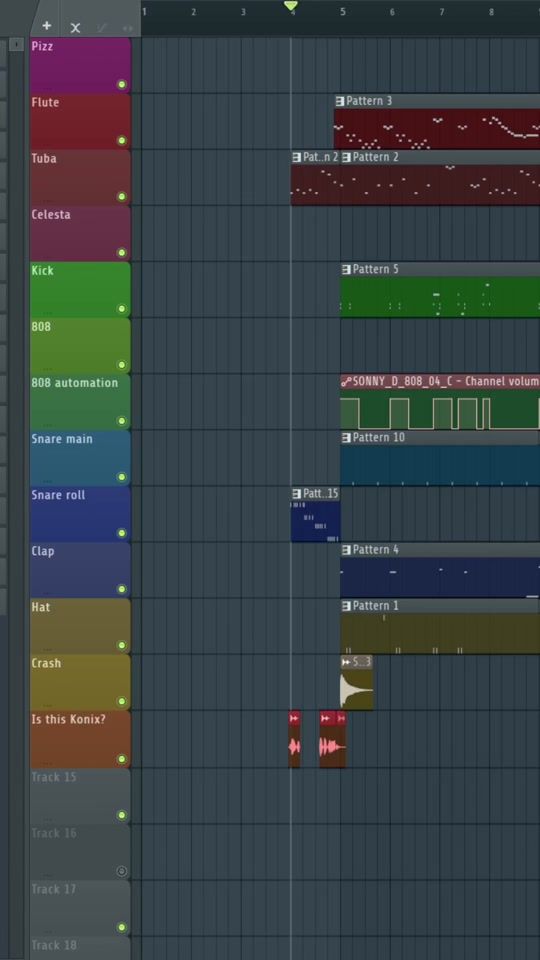Image resolution: width=540 pixels, height=960 pixels.
Task: Select the 808 automation track name
Action: (x=75, y=383)
